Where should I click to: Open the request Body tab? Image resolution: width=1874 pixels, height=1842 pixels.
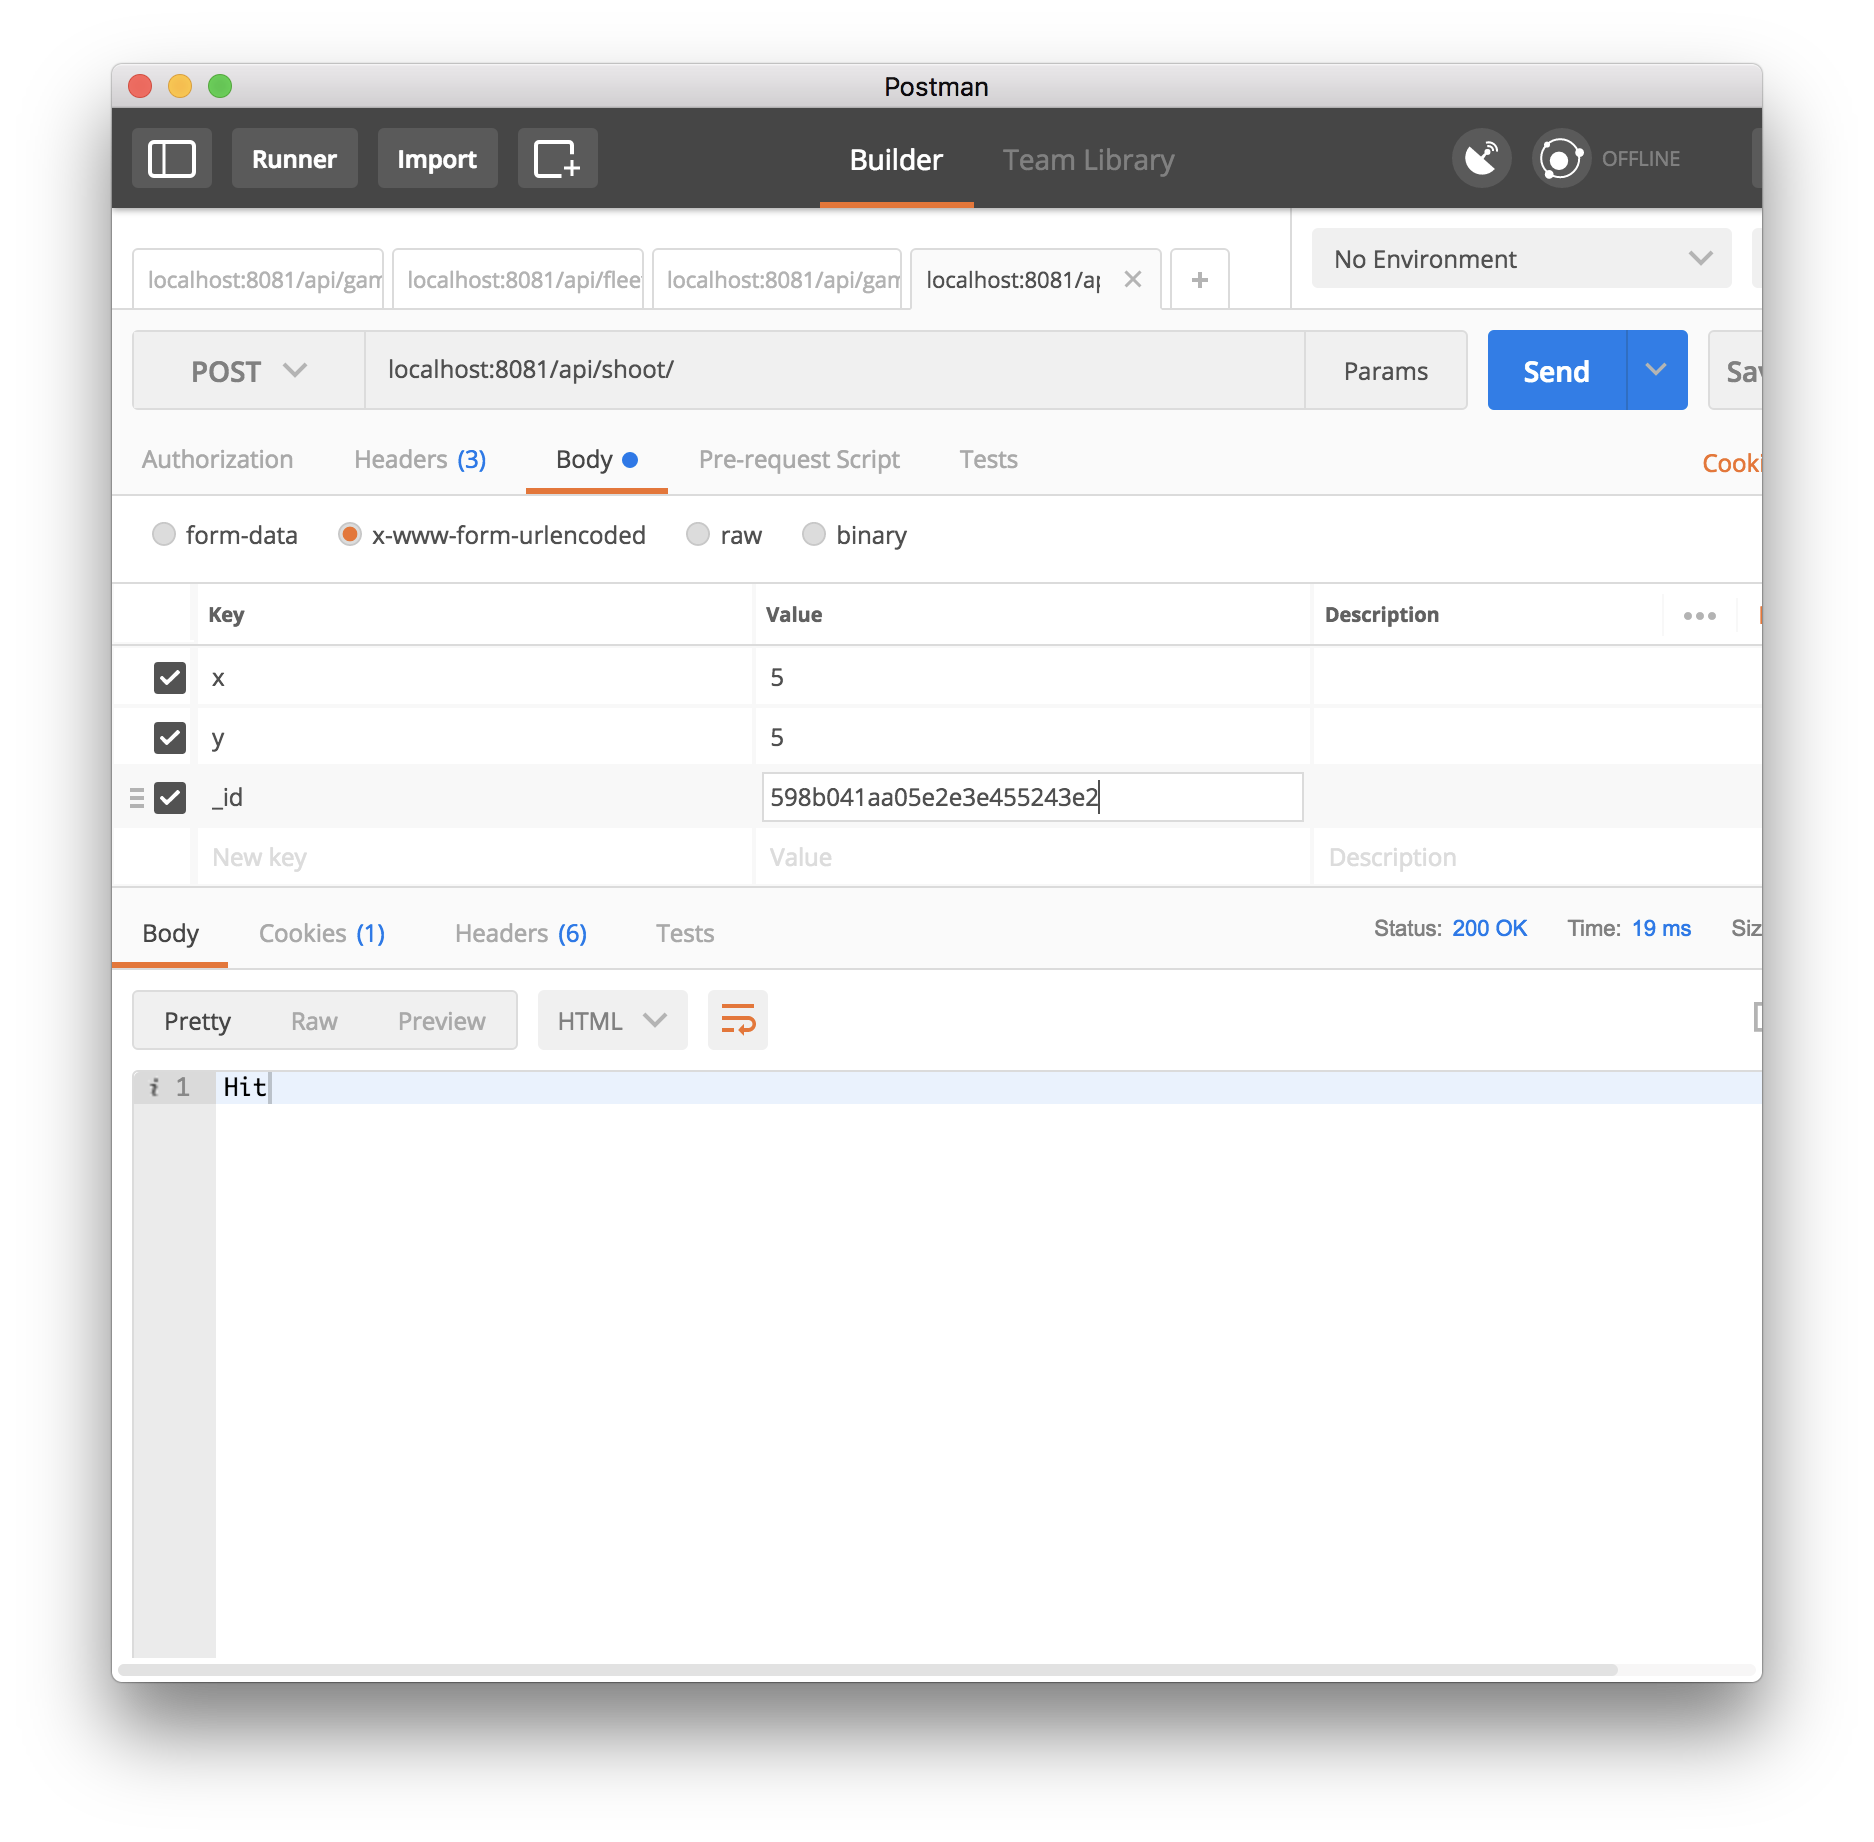[x=596, y=459]
